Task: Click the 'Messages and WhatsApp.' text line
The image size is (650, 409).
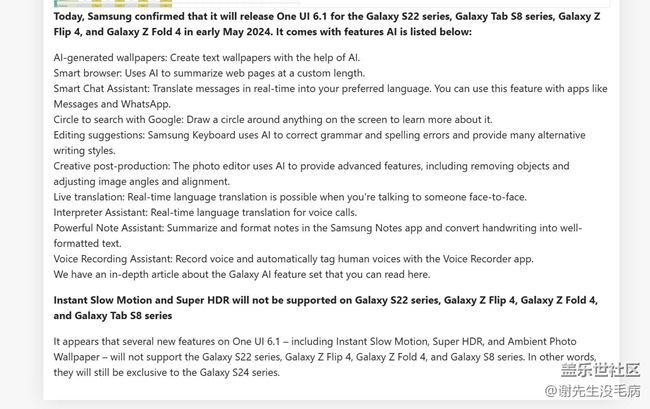Action: click(x=112, y=104)
